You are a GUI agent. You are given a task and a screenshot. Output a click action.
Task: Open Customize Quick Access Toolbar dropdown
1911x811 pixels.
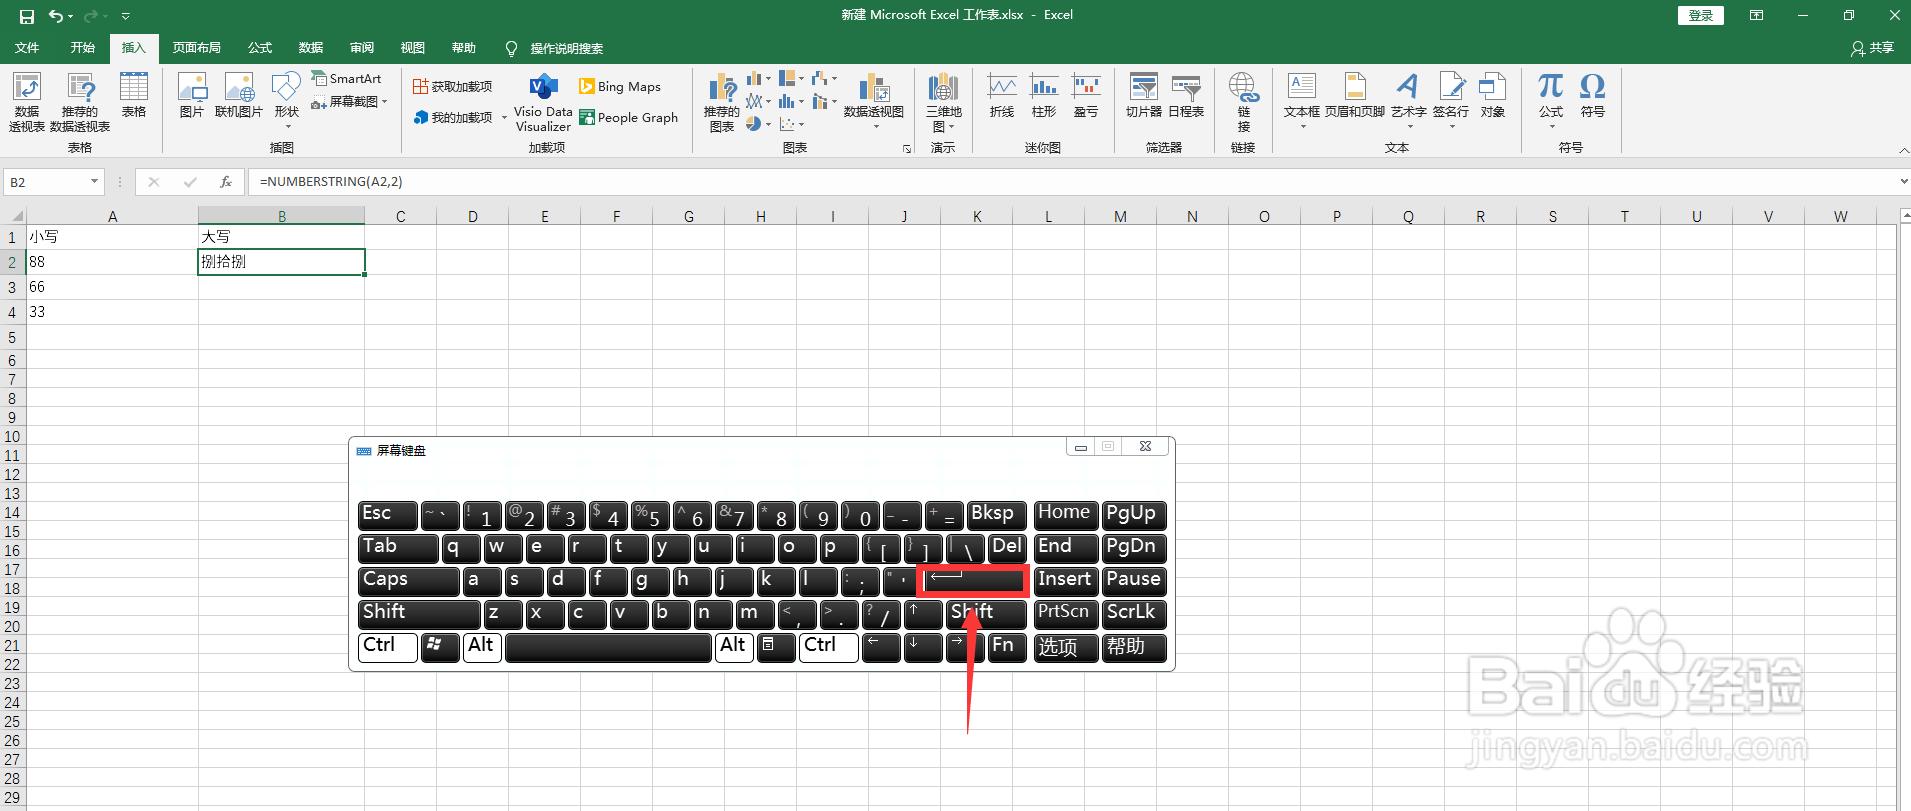[x=126, y=16]
